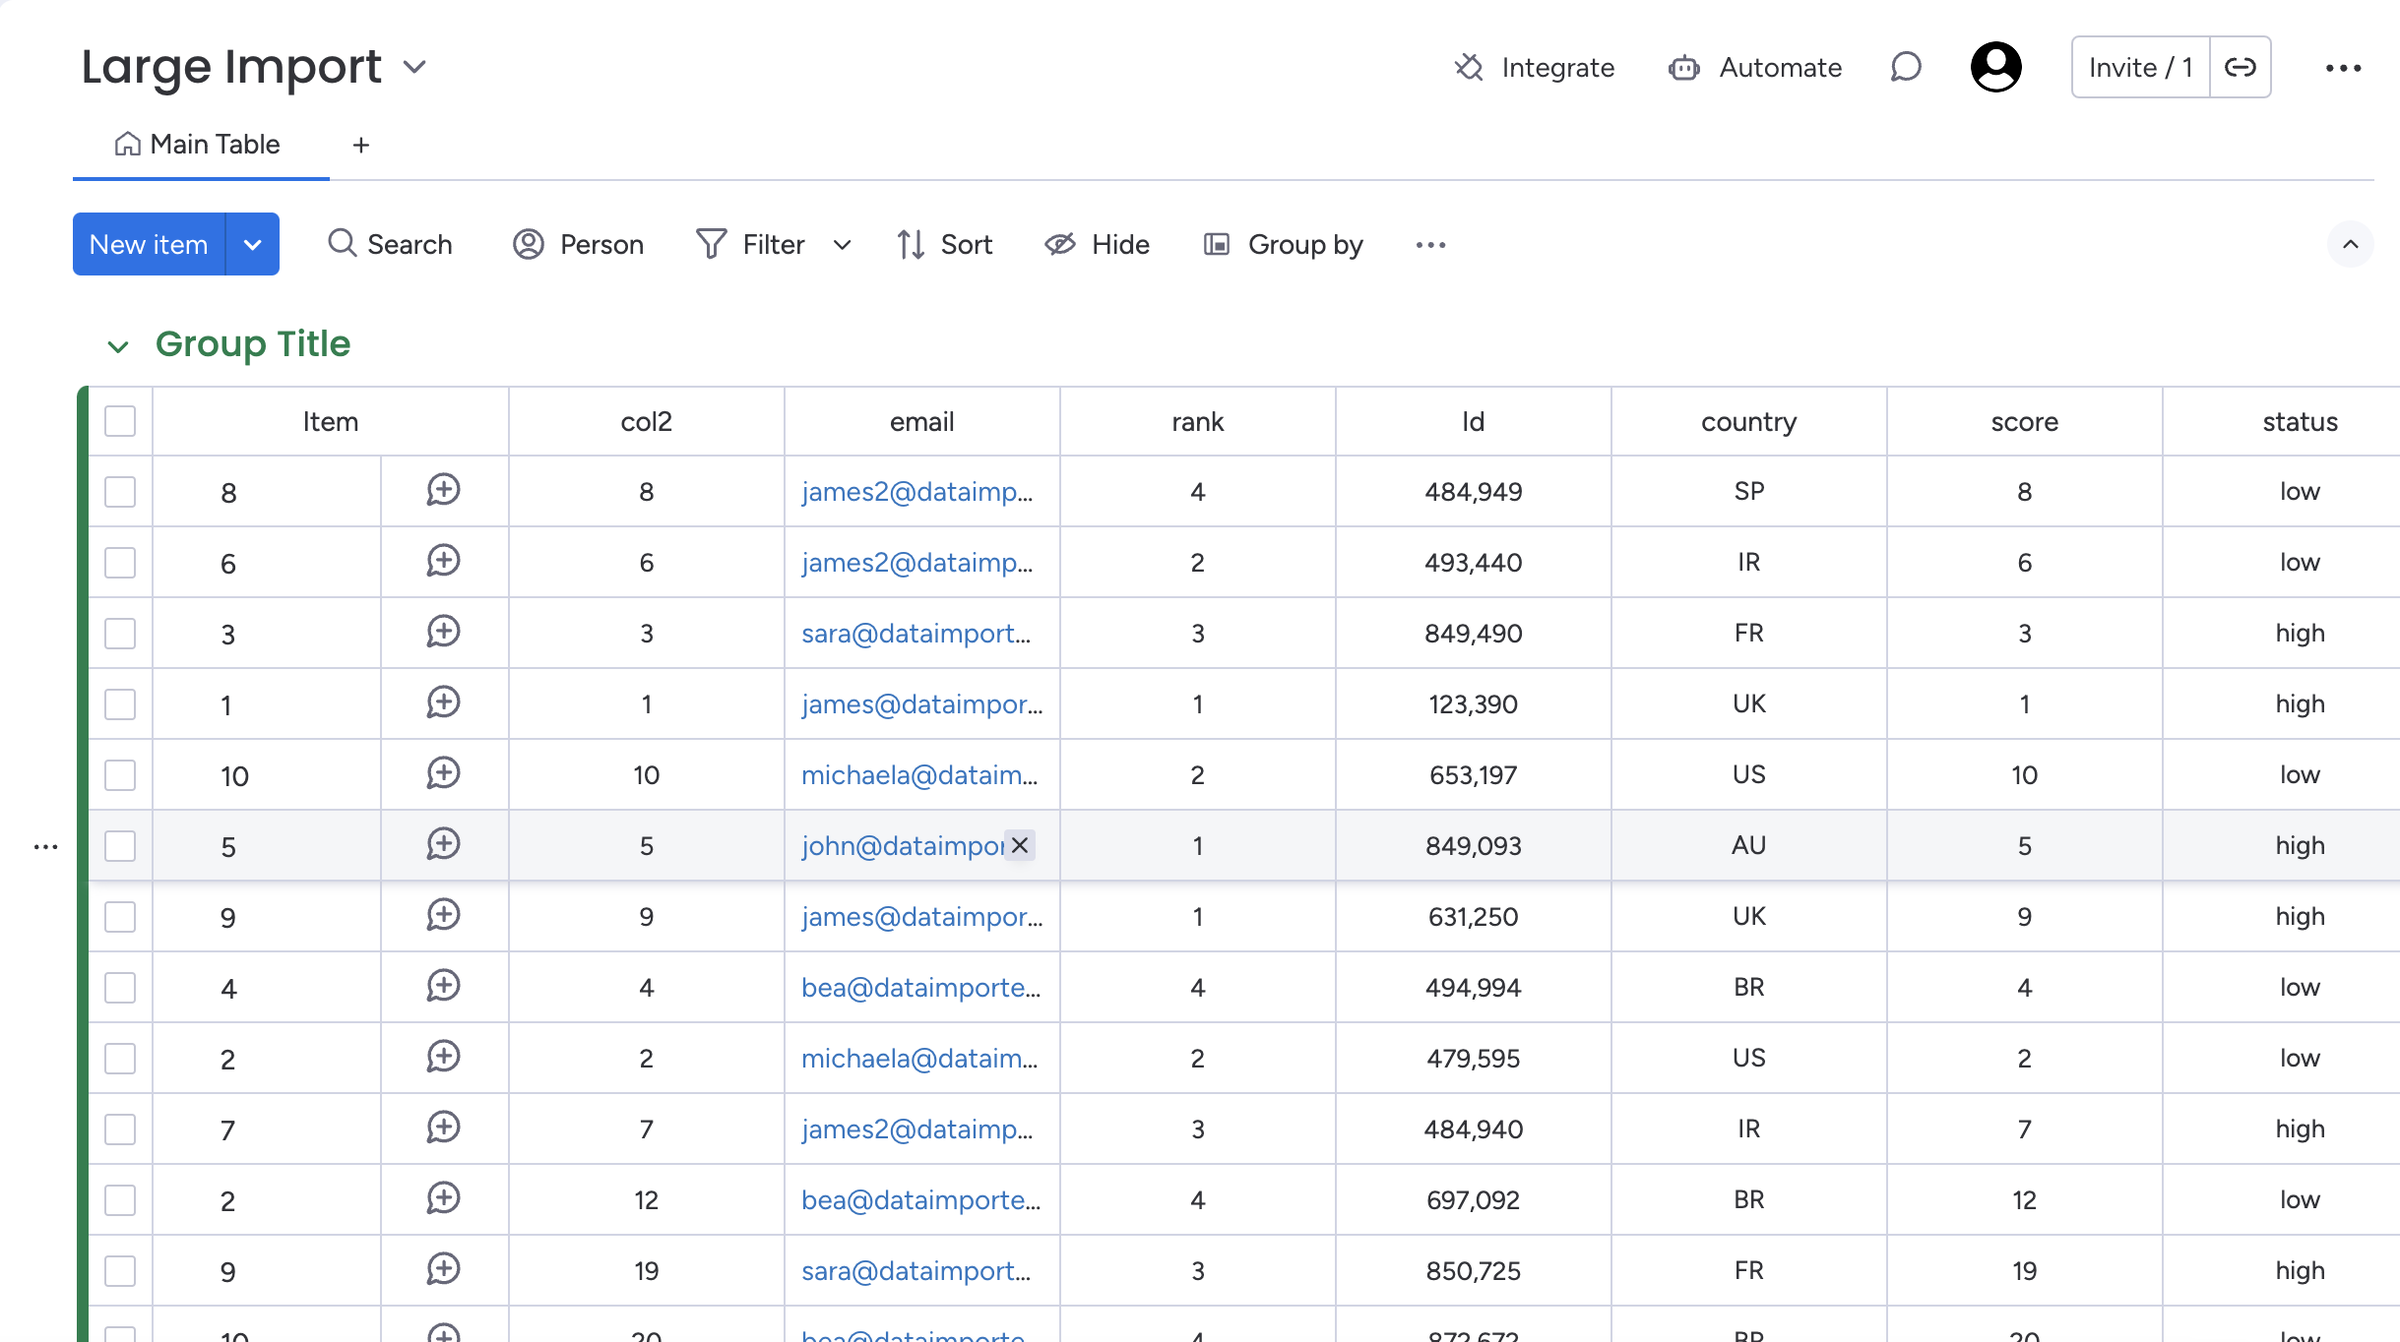2400x1342 pixels.
Task: Start conversation on item 1 row
Action: [x=443, y=703]
